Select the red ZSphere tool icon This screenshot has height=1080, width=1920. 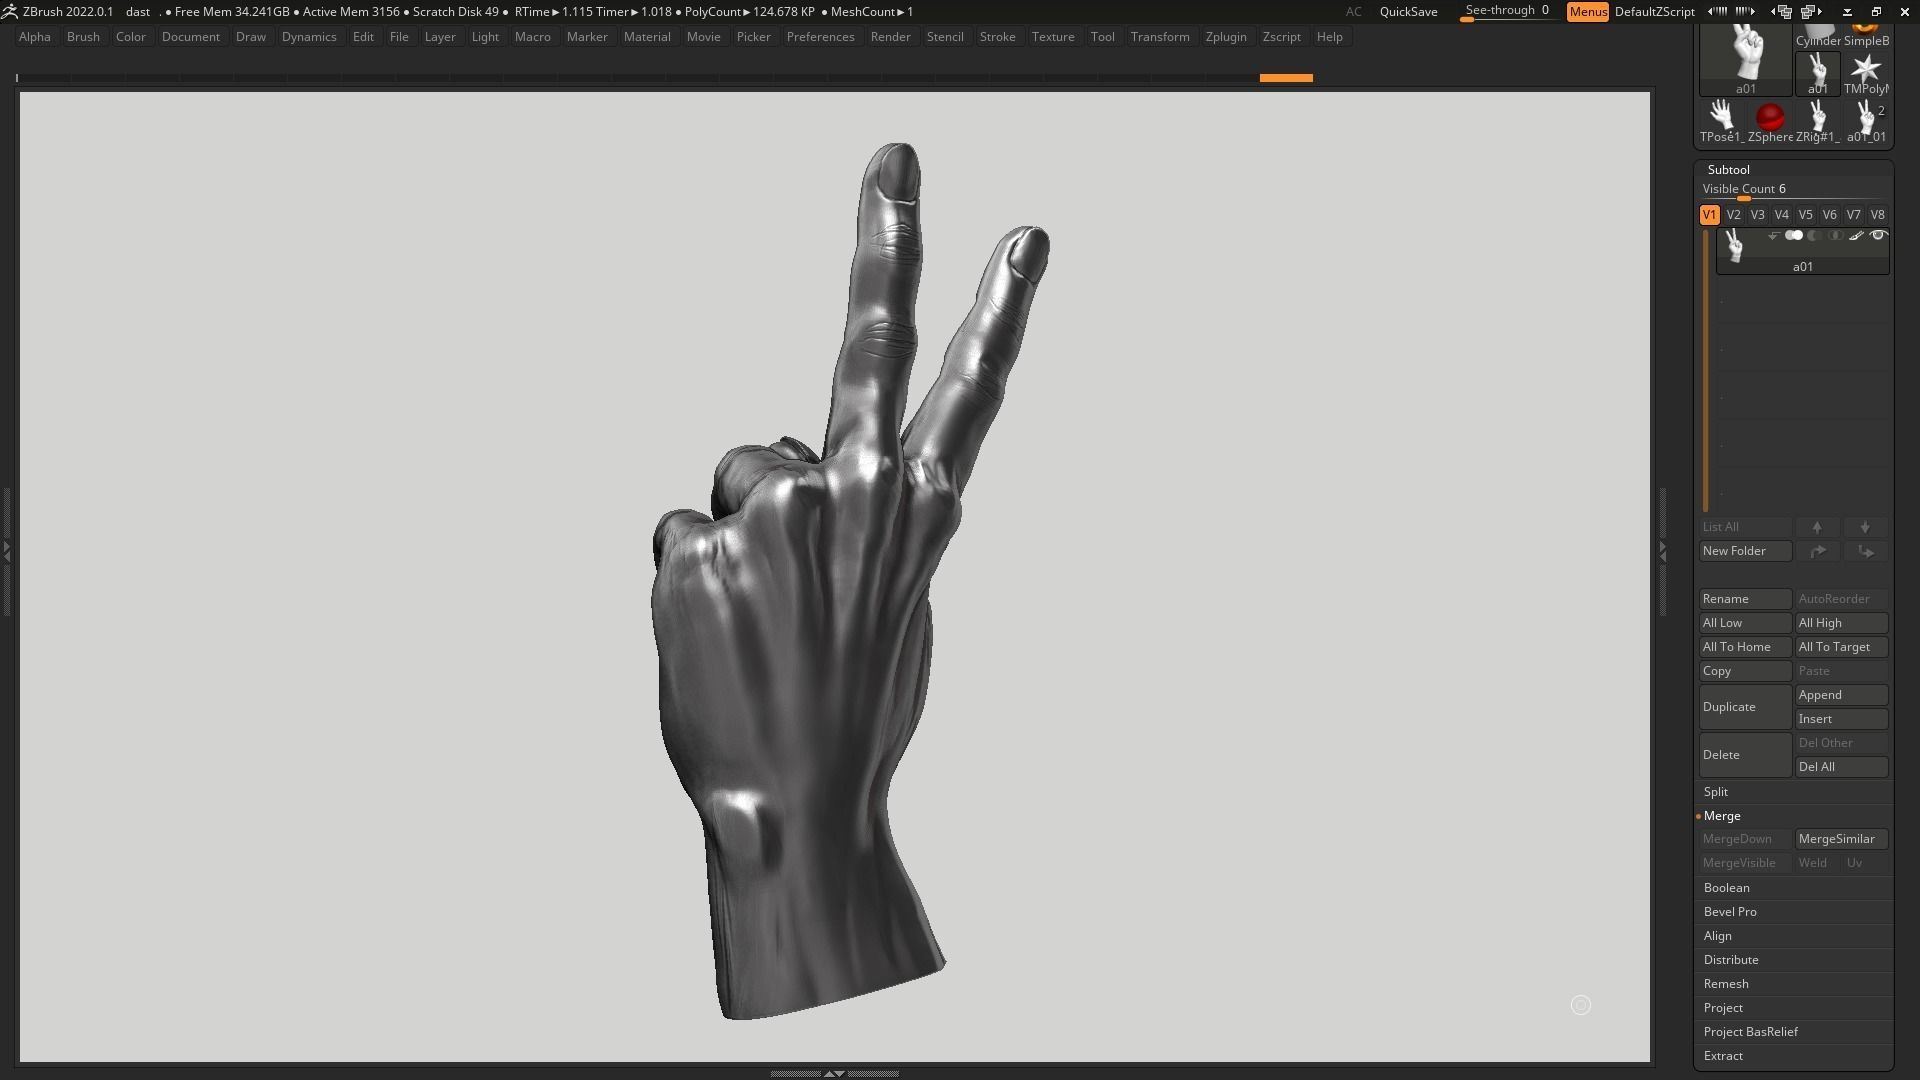pyautogui.click(x=1770, y=121)
